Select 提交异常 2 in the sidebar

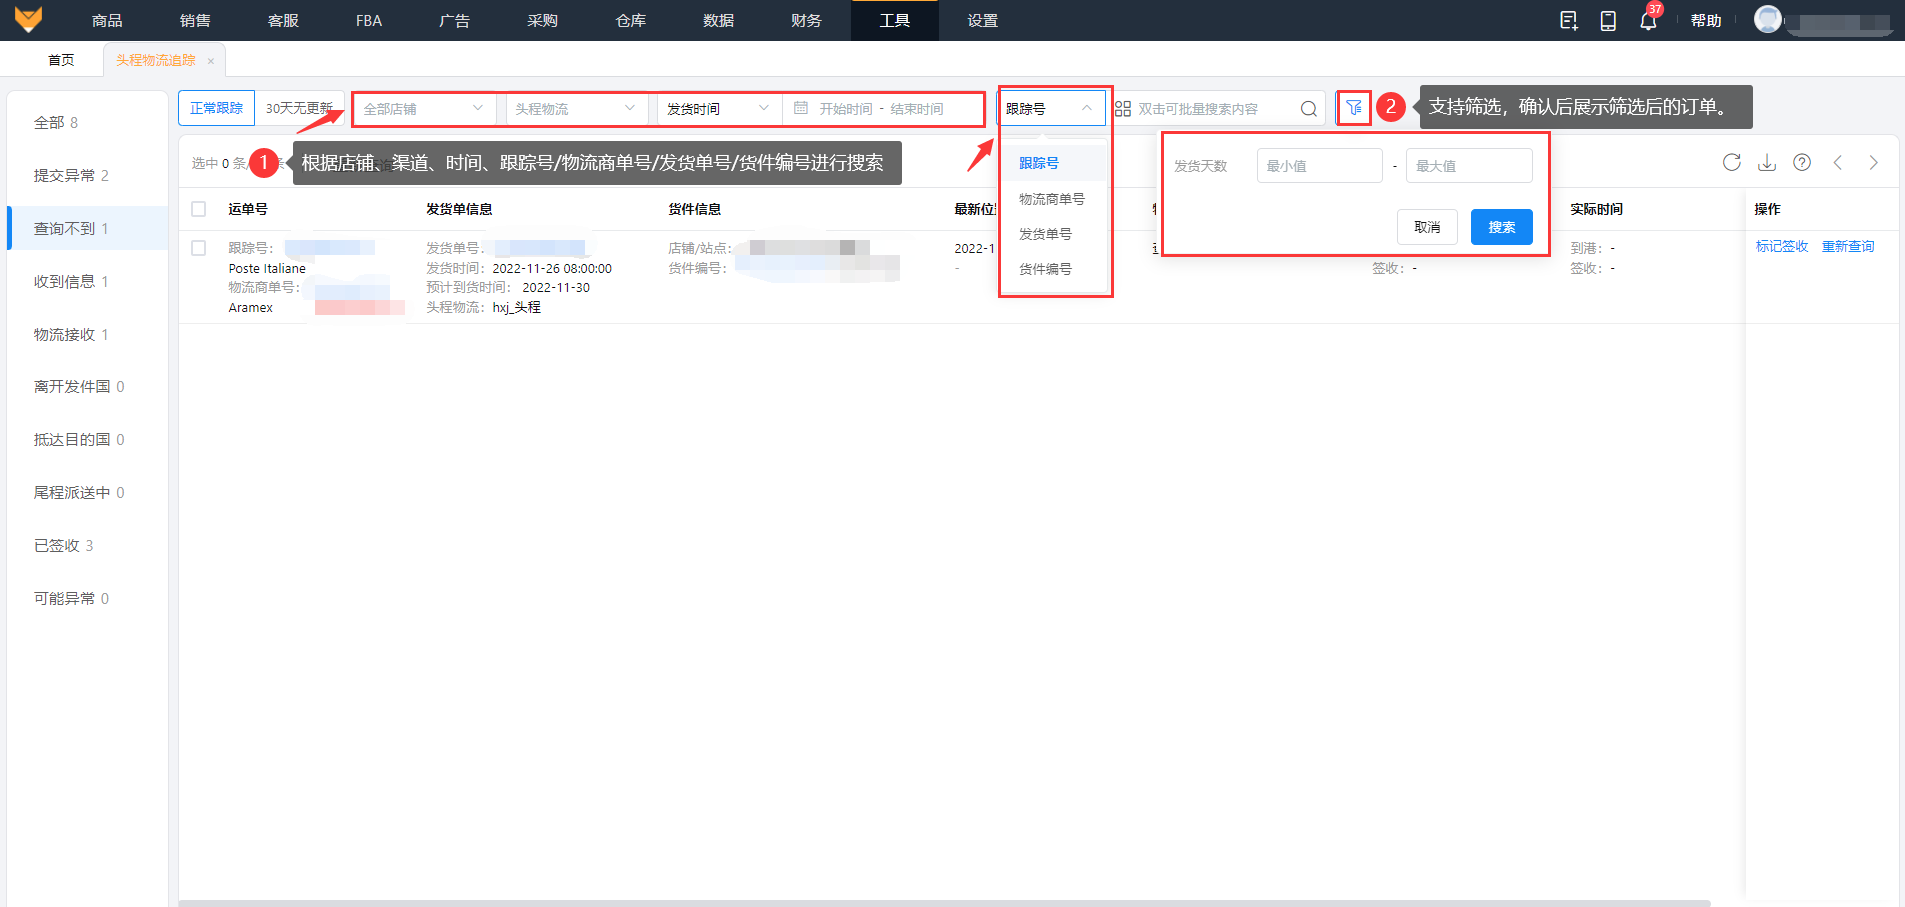88,176
